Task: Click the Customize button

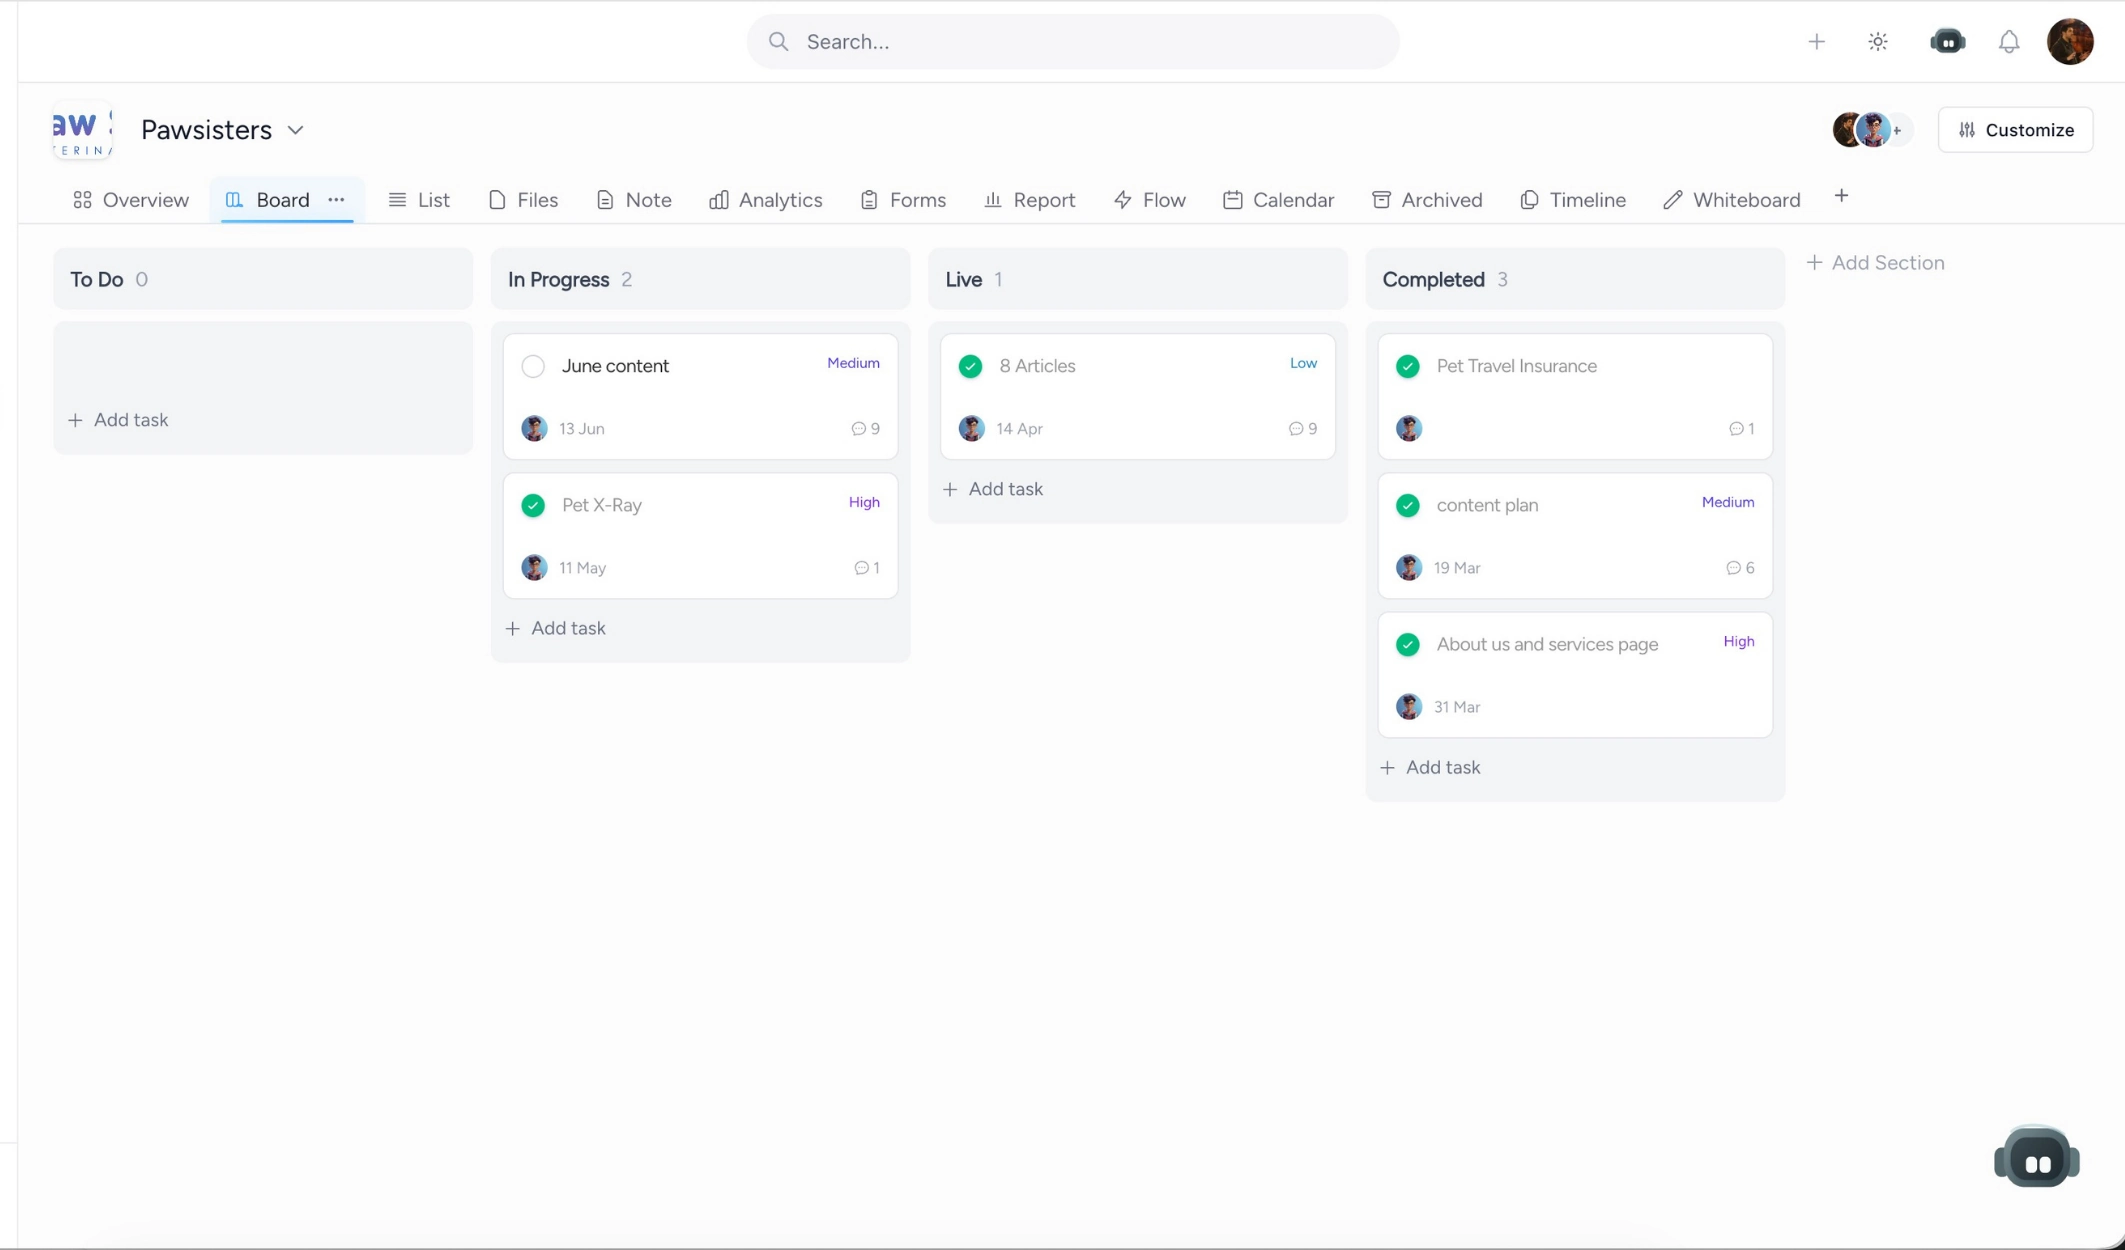Action: tap(2015, 130)
